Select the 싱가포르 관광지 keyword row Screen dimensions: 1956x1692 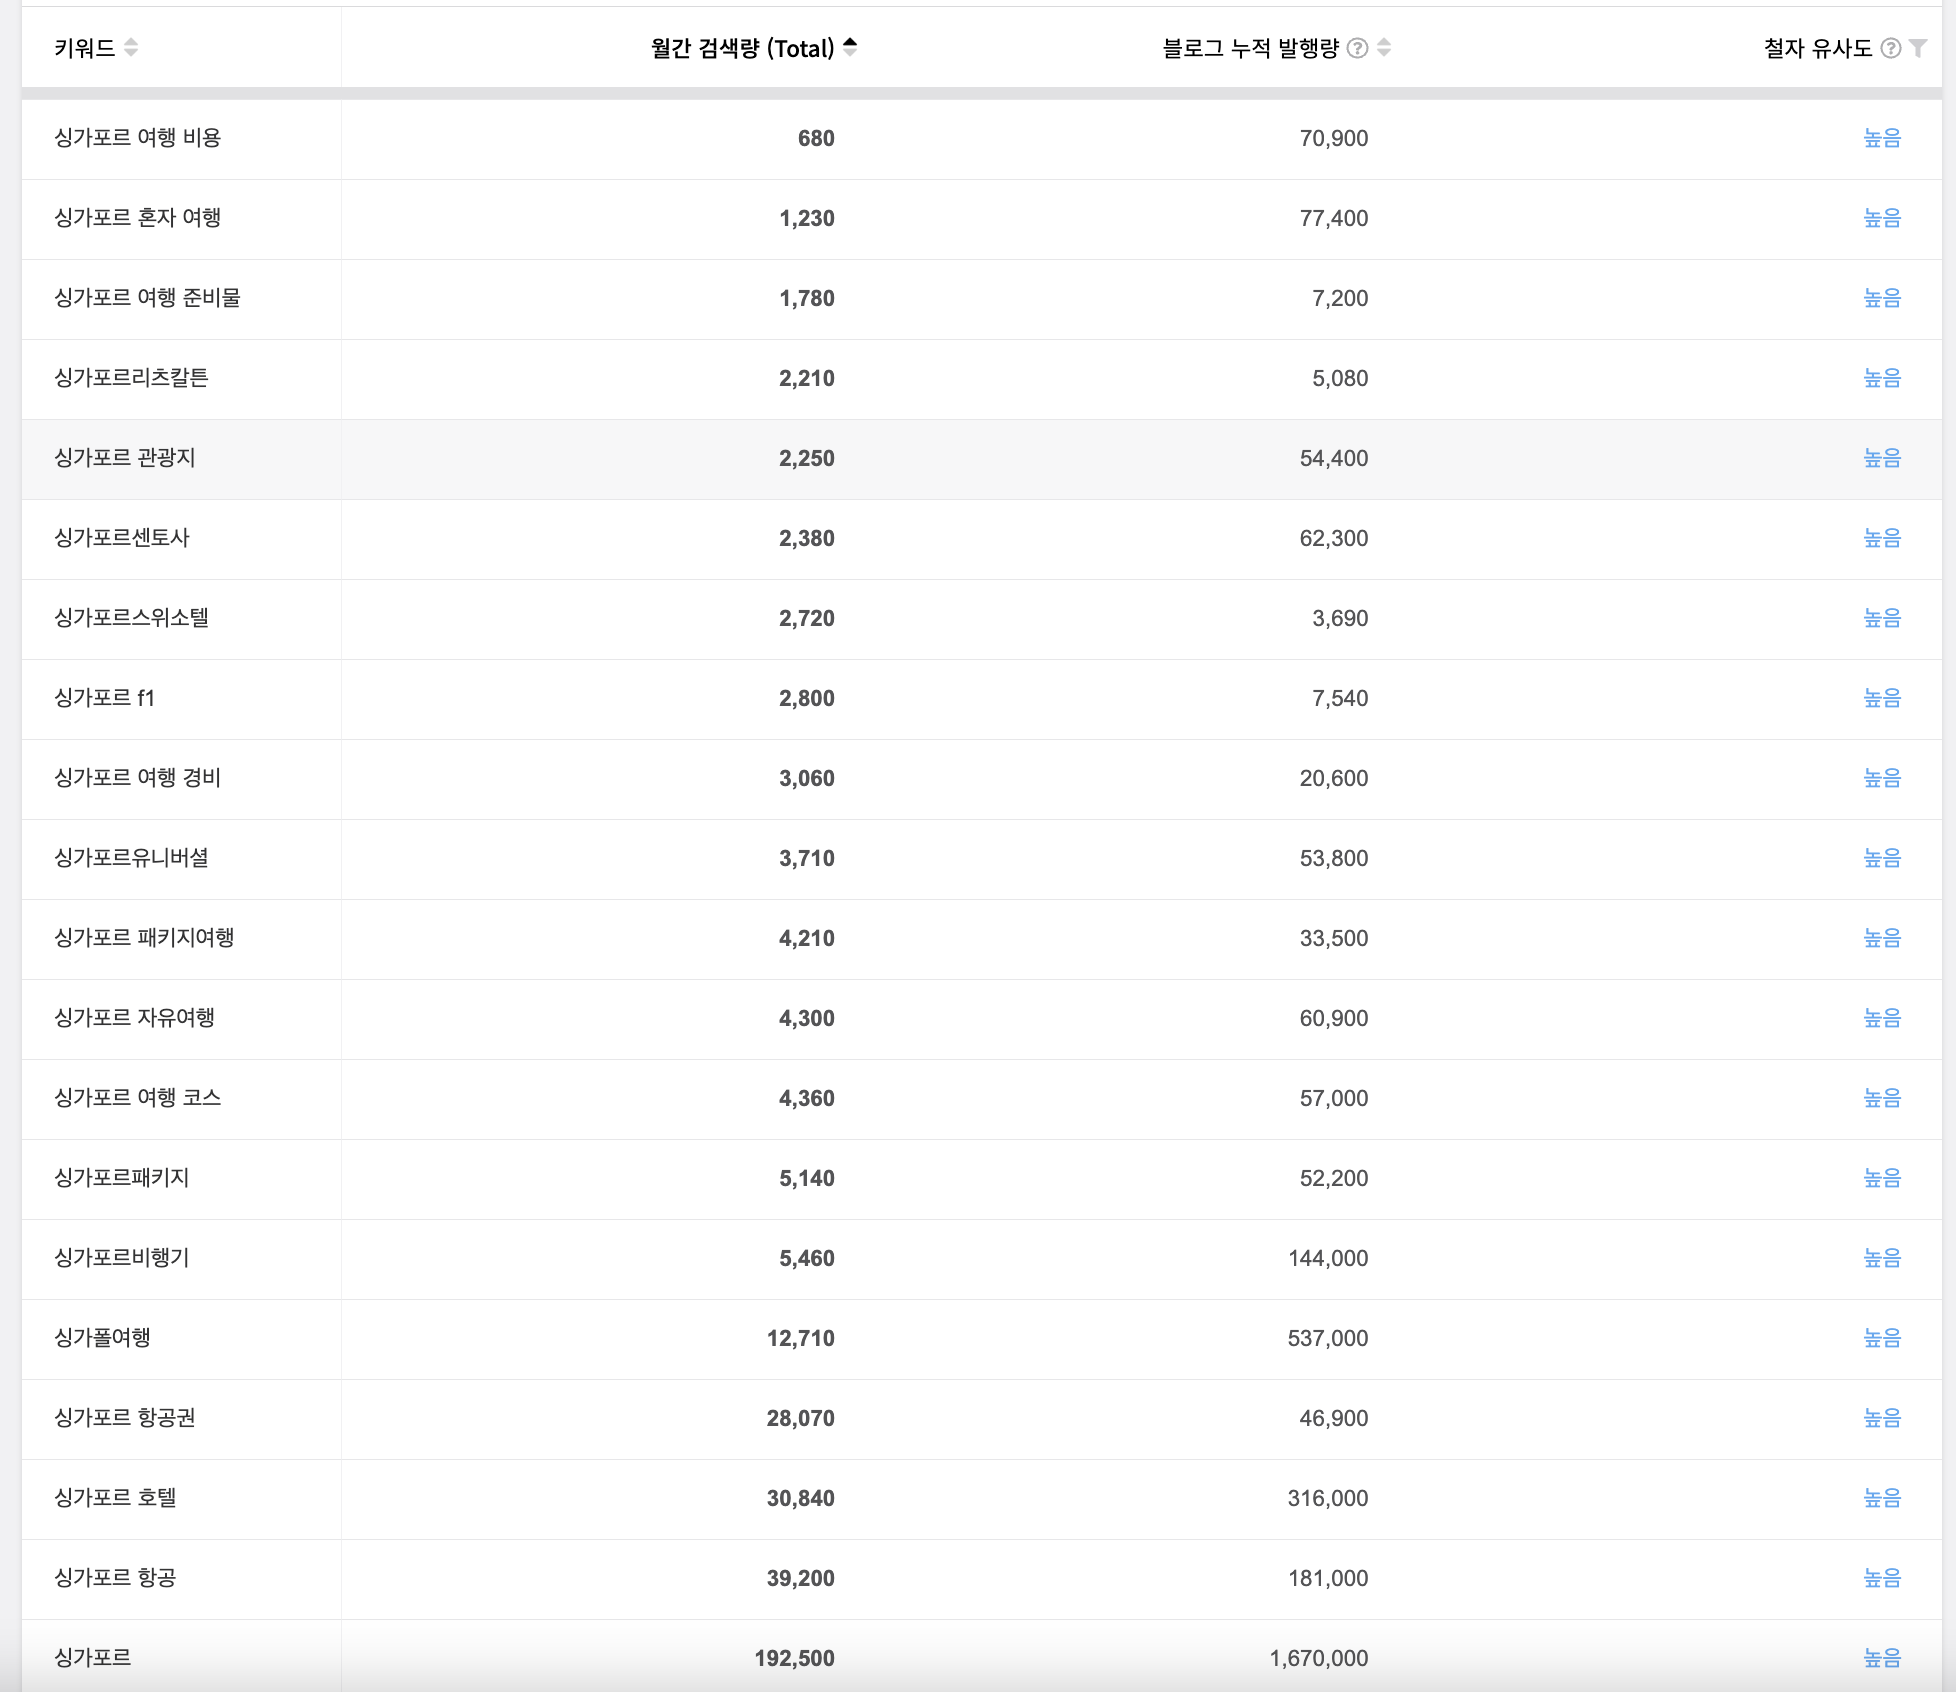point(981,459)
